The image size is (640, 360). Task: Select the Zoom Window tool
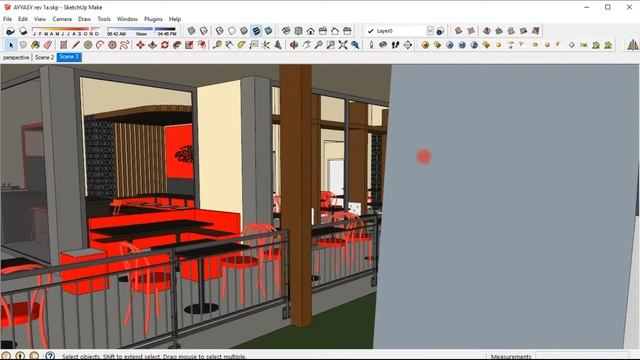point(331,45)
